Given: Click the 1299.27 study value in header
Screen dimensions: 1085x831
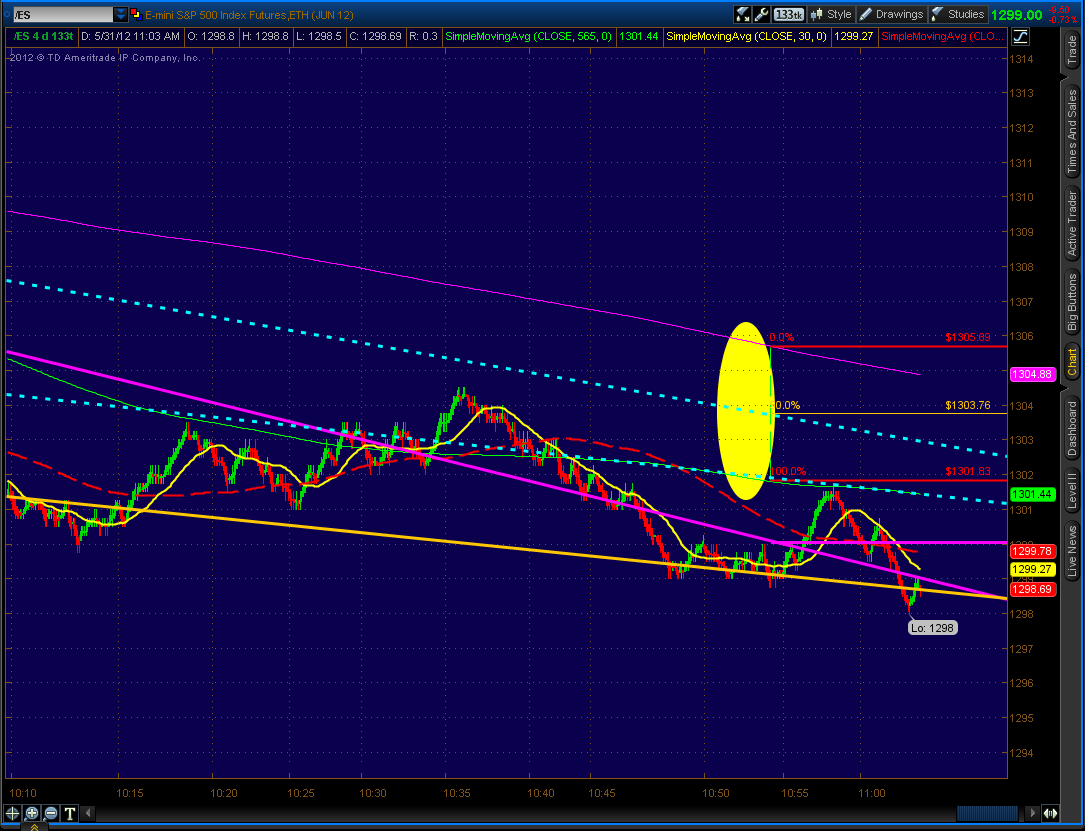Looking at the screenshot, I should point(853,36).
